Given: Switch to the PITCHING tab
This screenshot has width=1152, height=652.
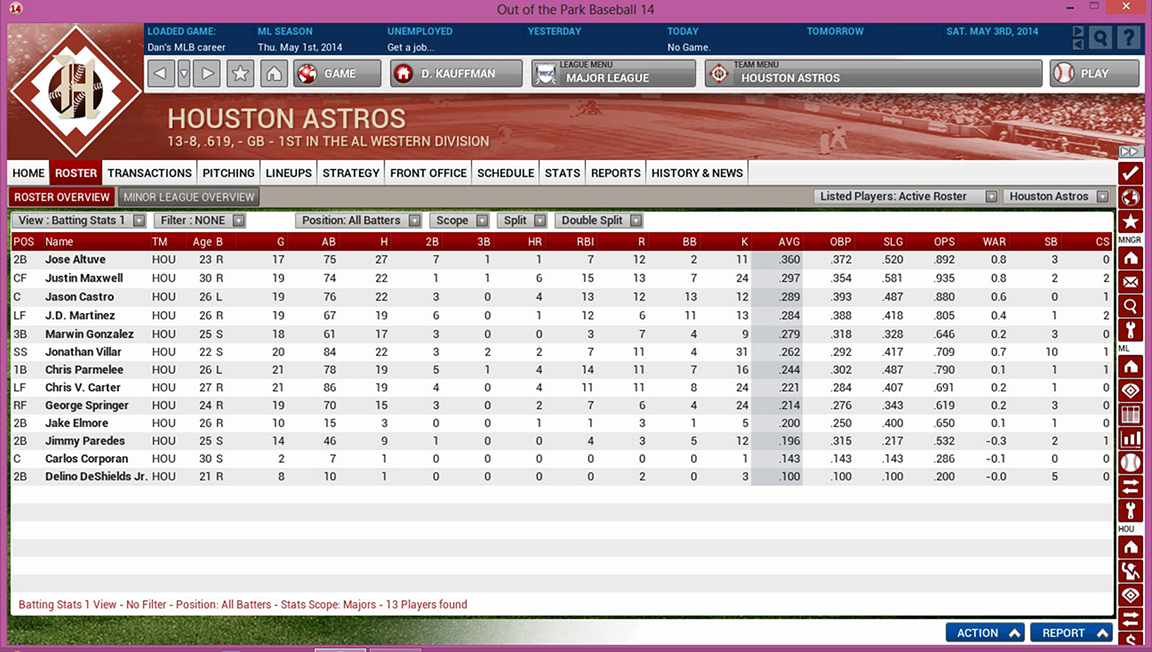Looking at the screenshot, I should click(228, 173).
